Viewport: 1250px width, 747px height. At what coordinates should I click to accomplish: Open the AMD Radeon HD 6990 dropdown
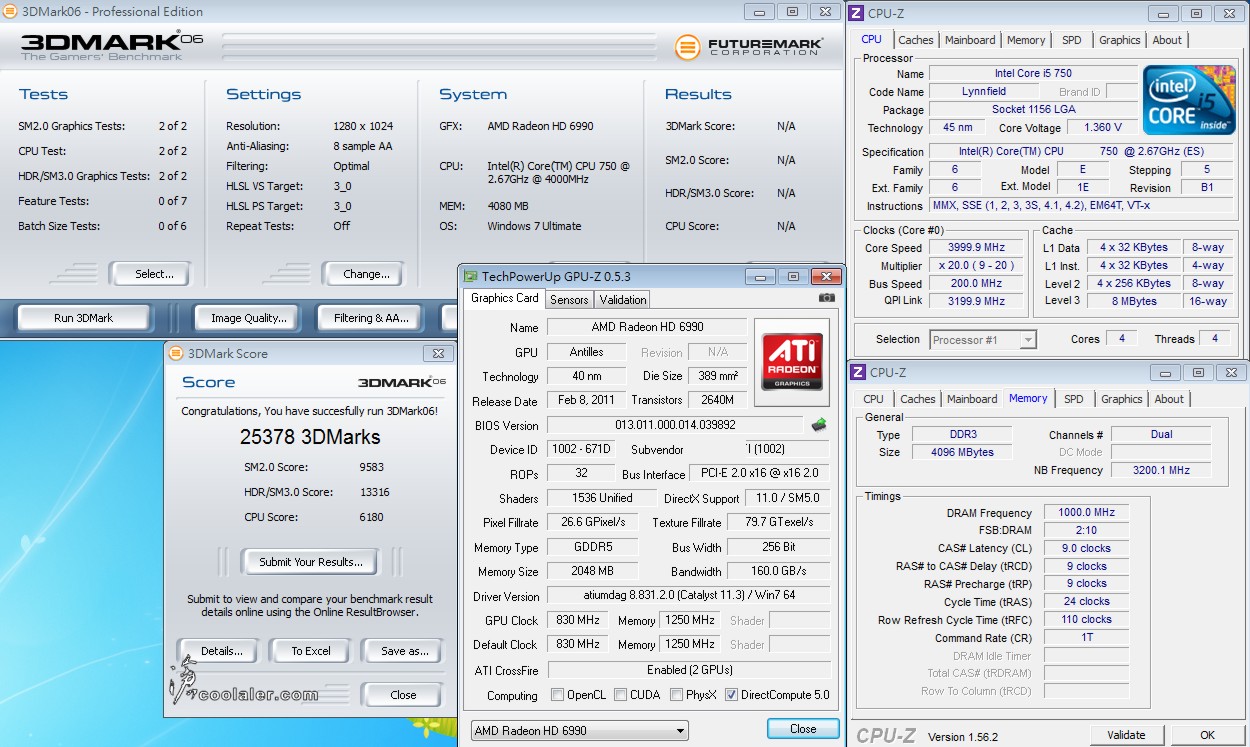click(580, 730)
